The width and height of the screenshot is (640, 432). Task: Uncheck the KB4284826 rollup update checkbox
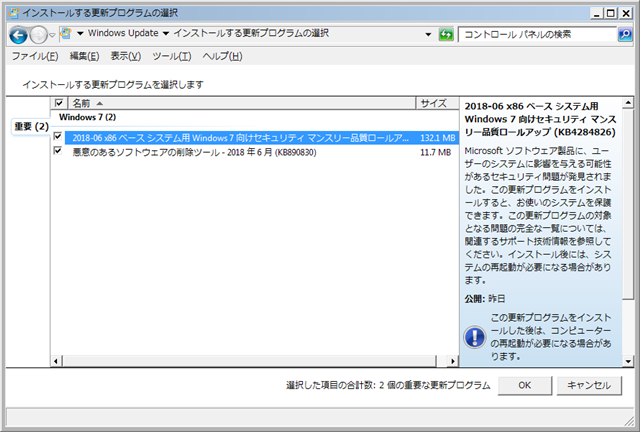pyautogui.click(x=58, y=136)
